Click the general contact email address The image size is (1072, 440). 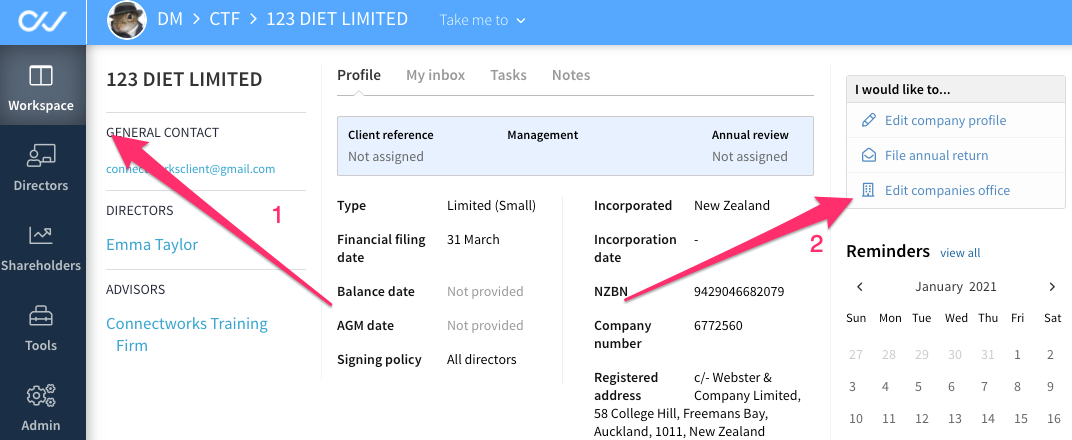point(191,169)
